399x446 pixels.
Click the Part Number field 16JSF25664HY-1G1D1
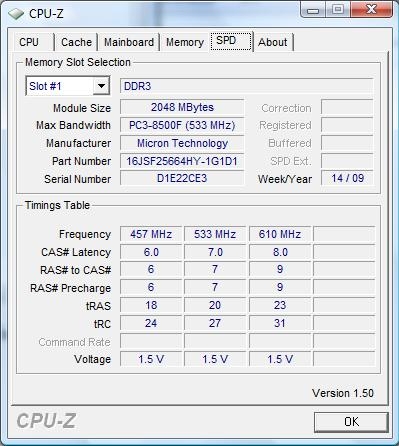click(x=182, y=161)
